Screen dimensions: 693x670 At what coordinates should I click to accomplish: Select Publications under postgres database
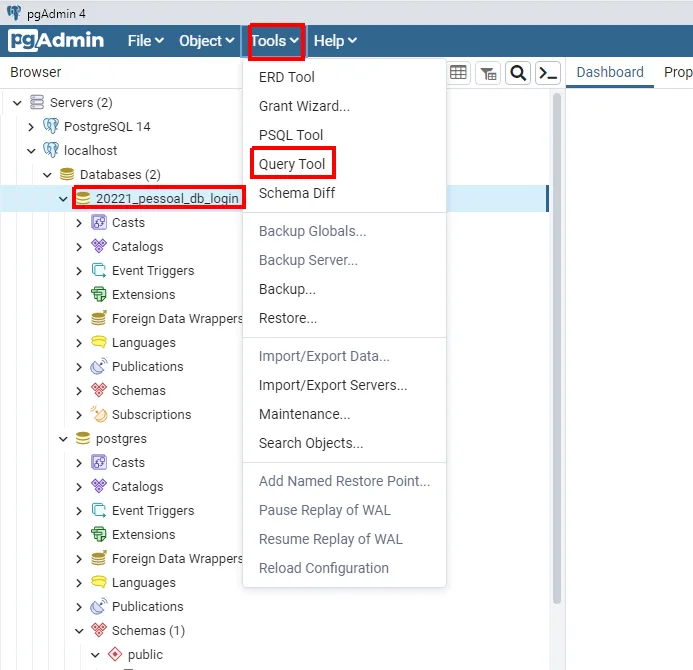[x=148, y=606]
